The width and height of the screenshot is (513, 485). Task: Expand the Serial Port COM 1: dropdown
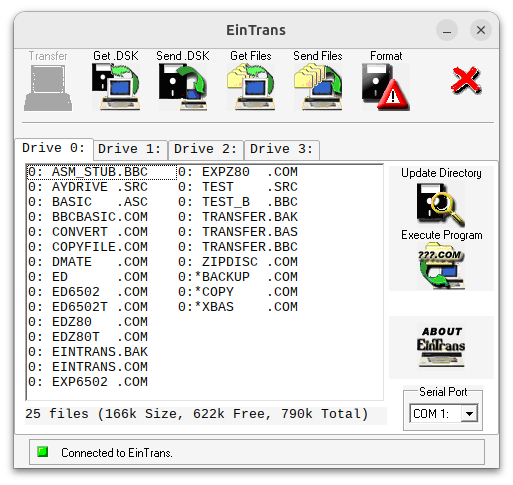pos(469,414)
